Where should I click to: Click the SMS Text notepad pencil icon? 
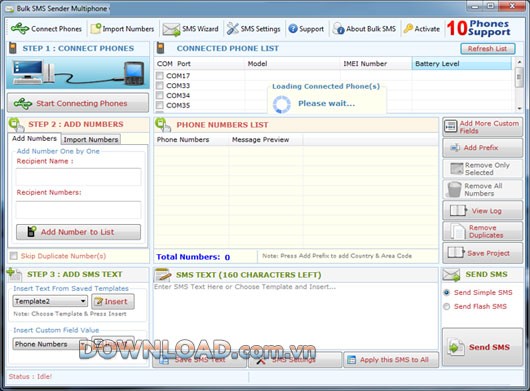[x=163, y=275]
